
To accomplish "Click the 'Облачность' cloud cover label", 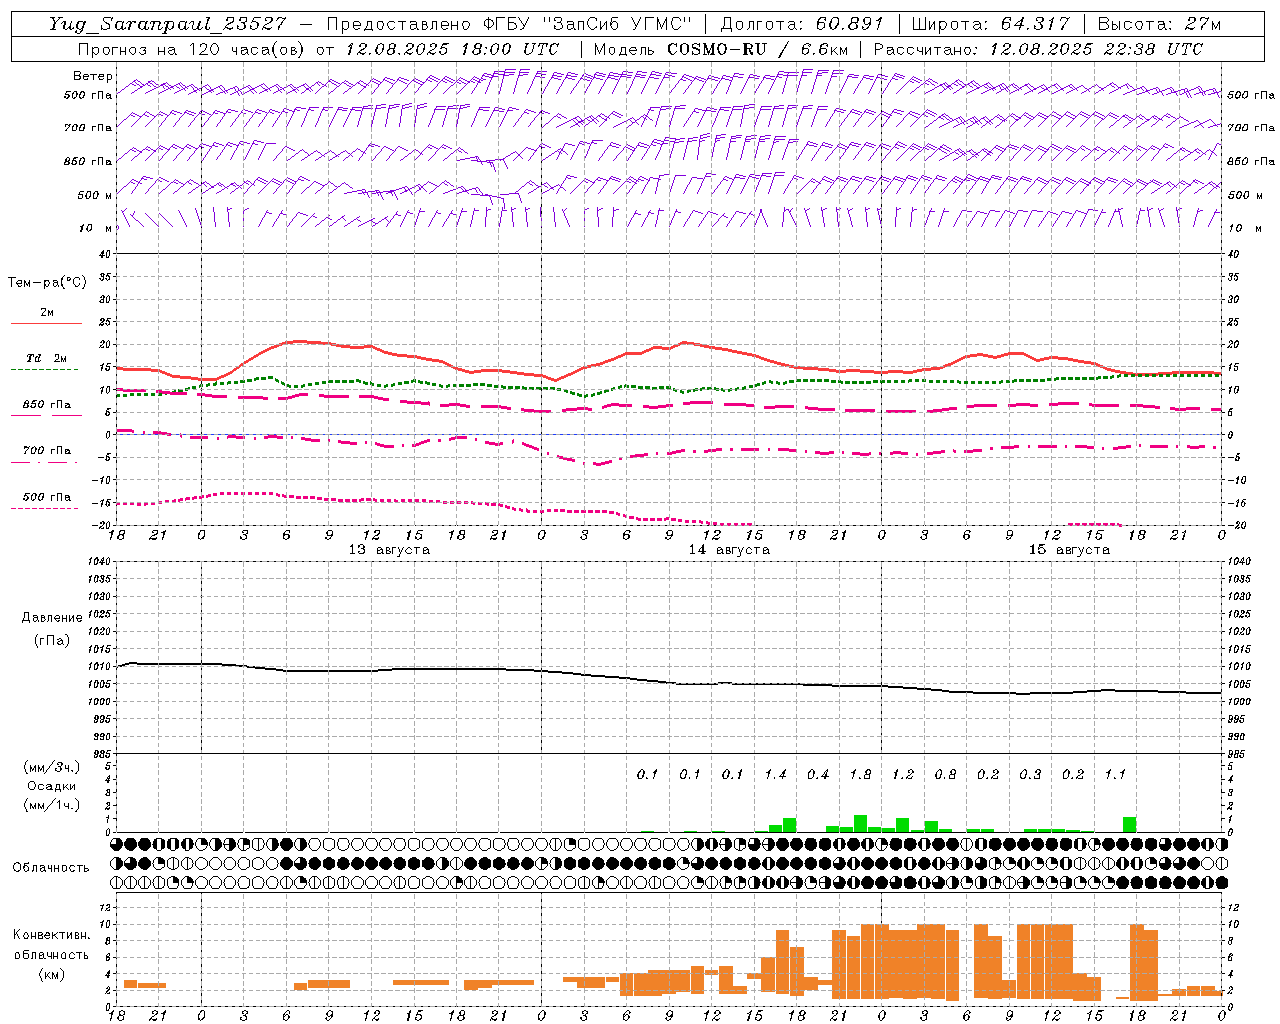I will [x=51, y=867].
